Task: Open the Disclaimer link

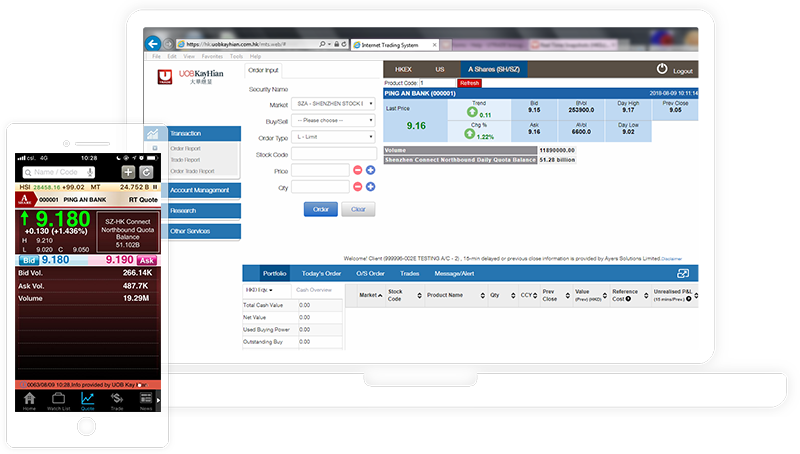Action: (671, 259)
